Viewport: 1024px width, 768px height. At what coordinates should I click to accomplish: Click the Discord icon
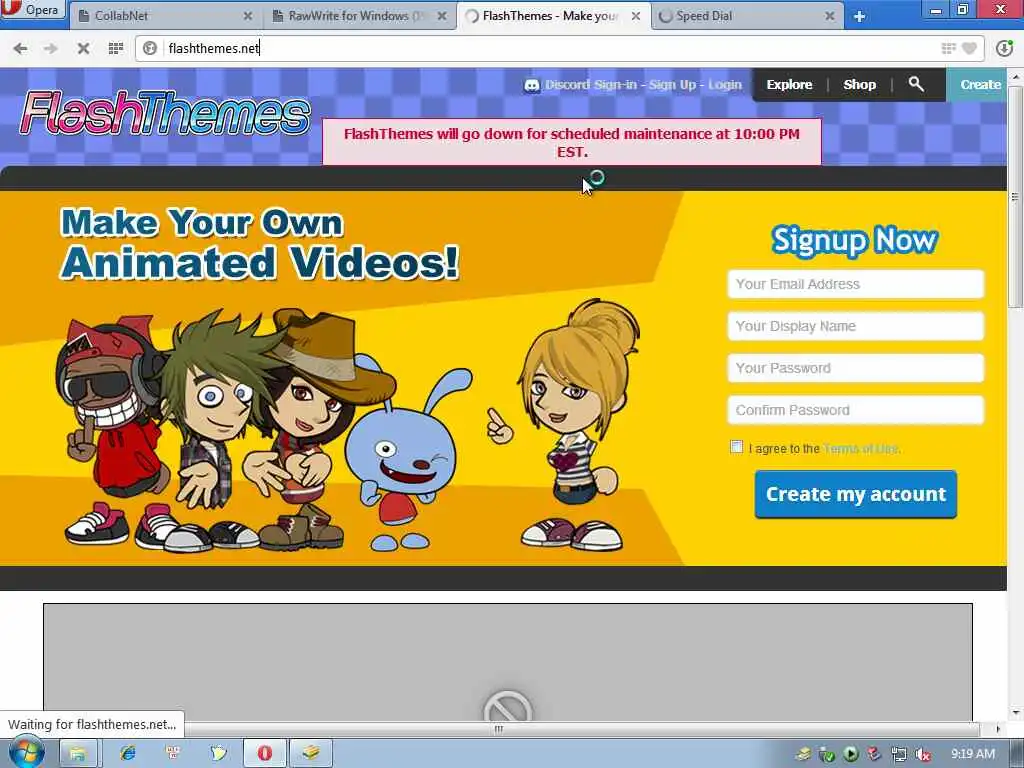click(x=532, y=85)
